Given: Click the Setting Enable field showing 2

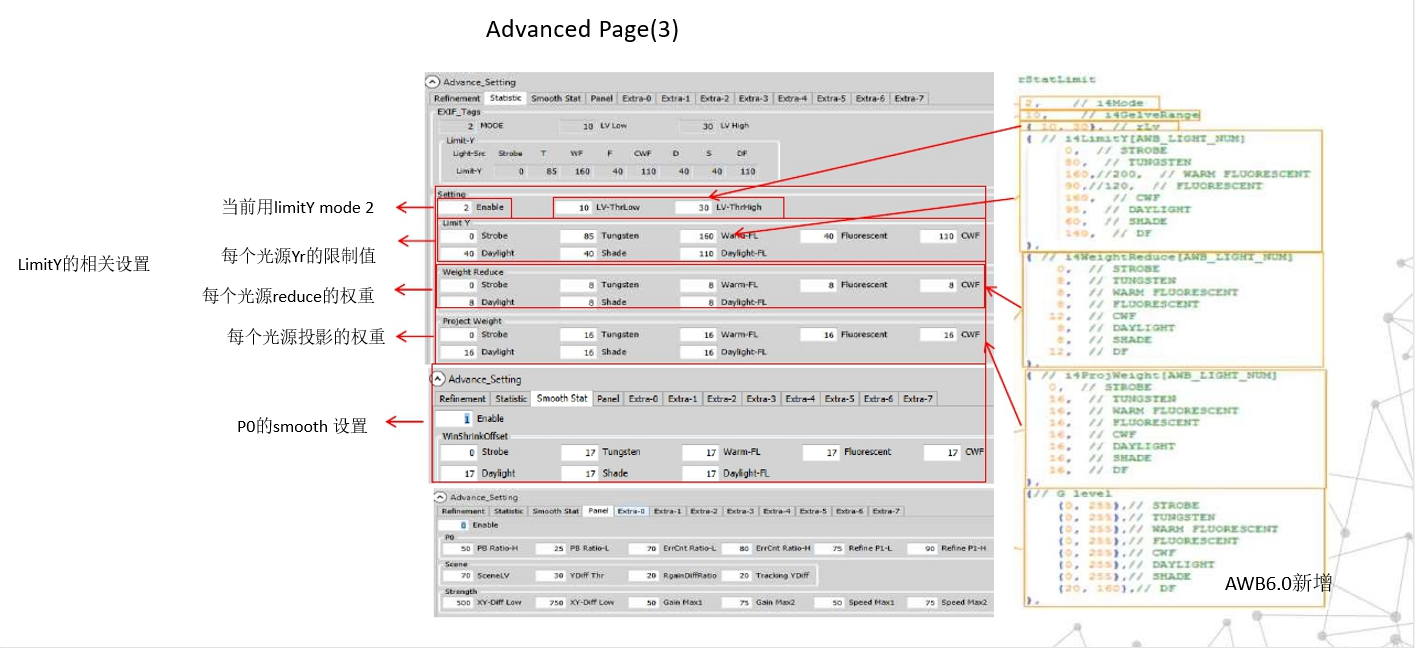Looking at the screenshot, I should click(455, 208).
